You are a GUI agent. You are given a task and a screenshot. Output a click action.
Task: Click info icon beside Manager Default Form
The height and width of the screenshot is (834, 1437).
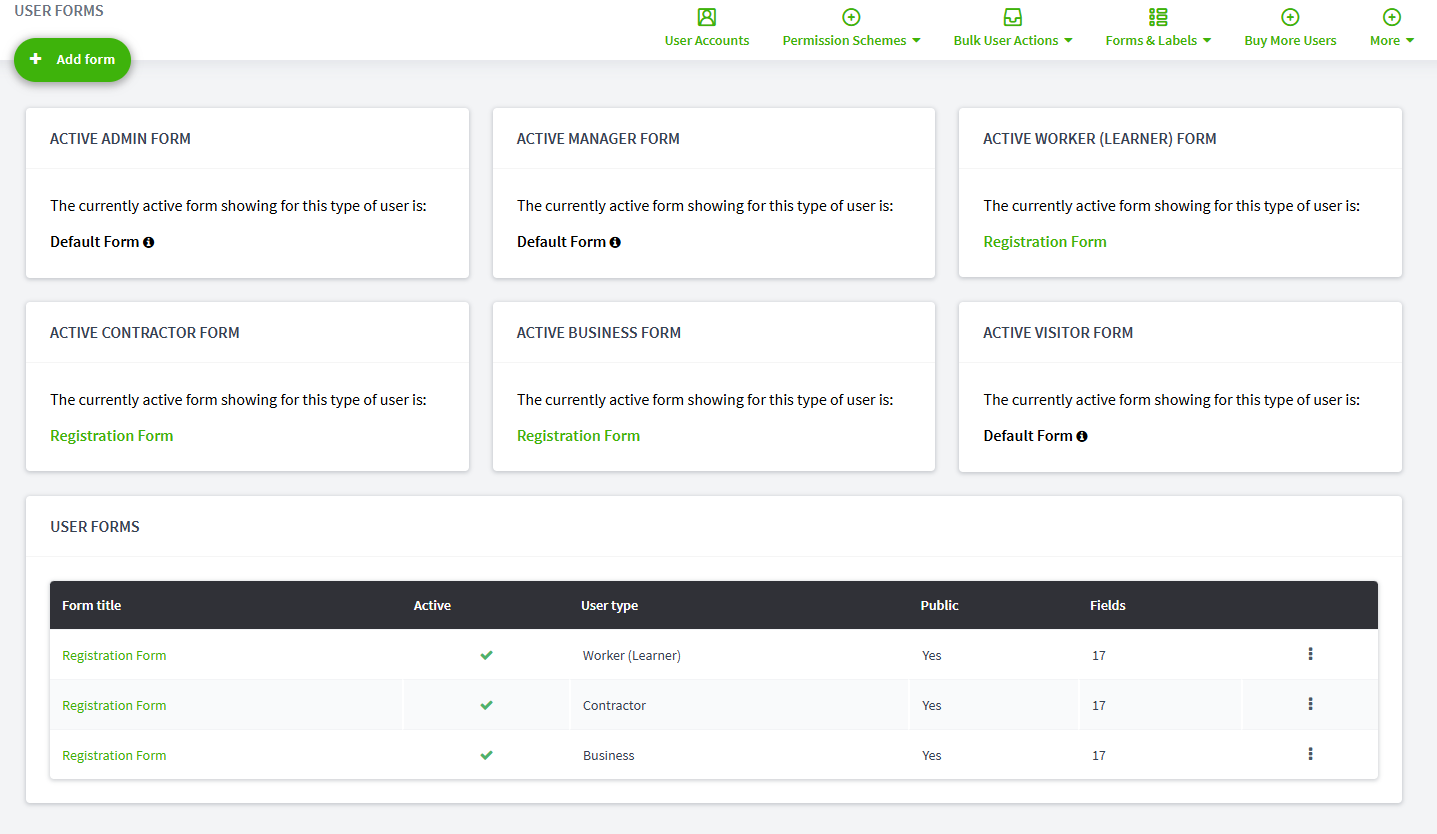pyautogui.click(x=615, y=242)
